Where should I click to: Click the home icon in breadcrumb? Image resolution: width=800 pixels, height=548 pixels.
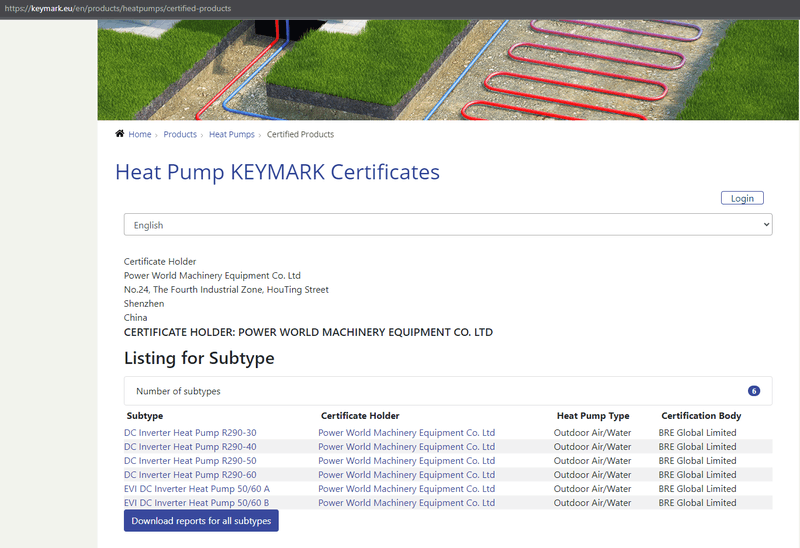pos(119,134)
